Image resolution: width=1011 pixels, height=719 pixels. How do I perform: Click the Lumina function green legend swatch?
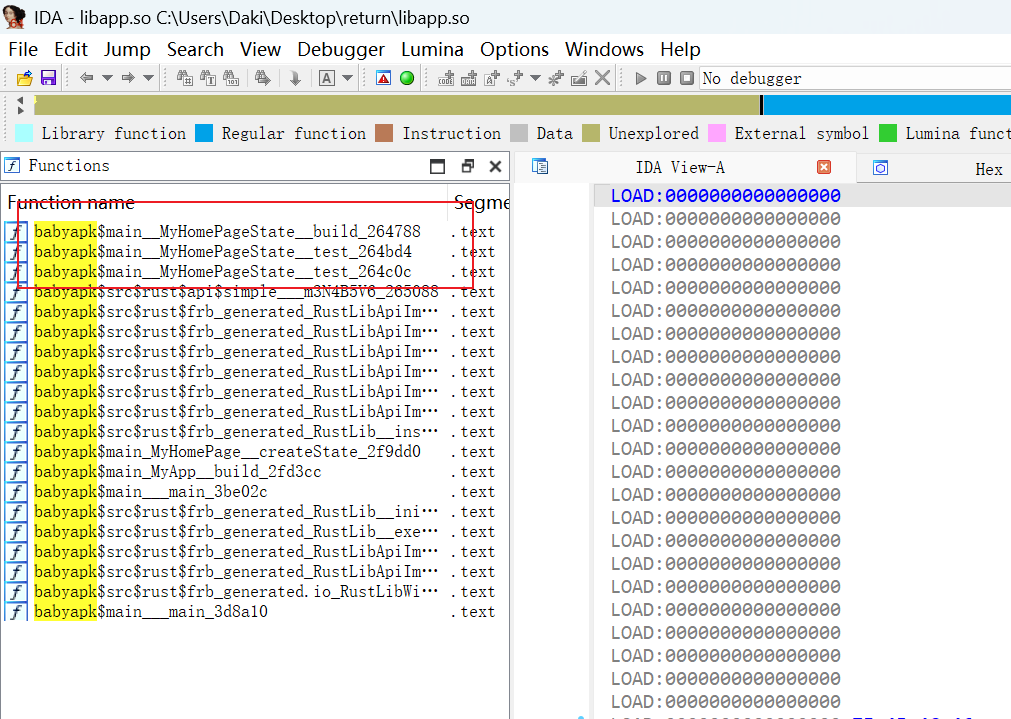[x=888, y=133]
